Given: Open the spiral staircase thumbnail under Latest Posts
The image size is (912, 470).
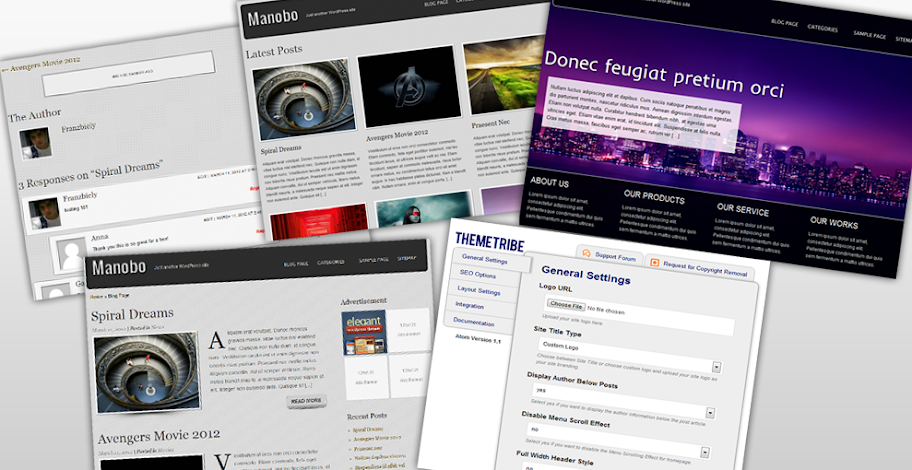Looking at the screenshot, I should tap(303, 99).
